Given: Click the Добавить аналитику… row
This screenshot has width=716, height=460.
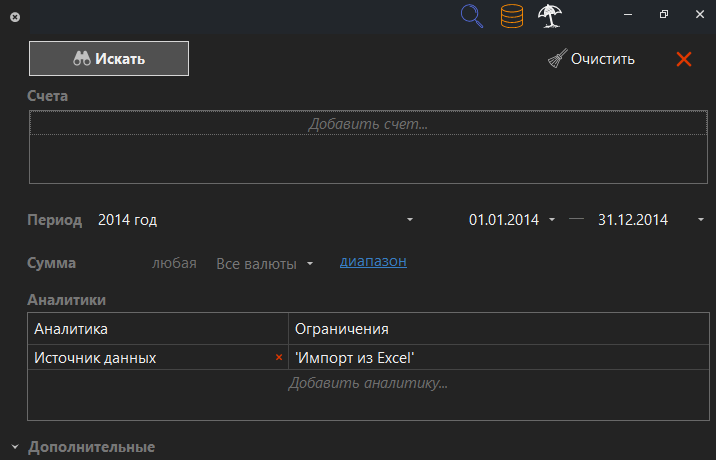Looking at the screenshot, I should pos(368,383).
